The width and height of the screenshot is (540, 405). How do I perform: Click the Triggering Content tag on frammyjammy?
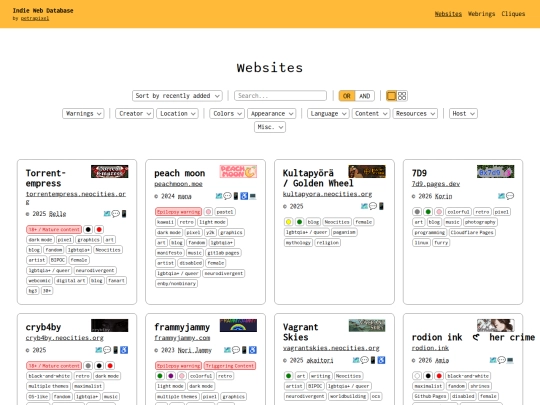click(230, 366)
